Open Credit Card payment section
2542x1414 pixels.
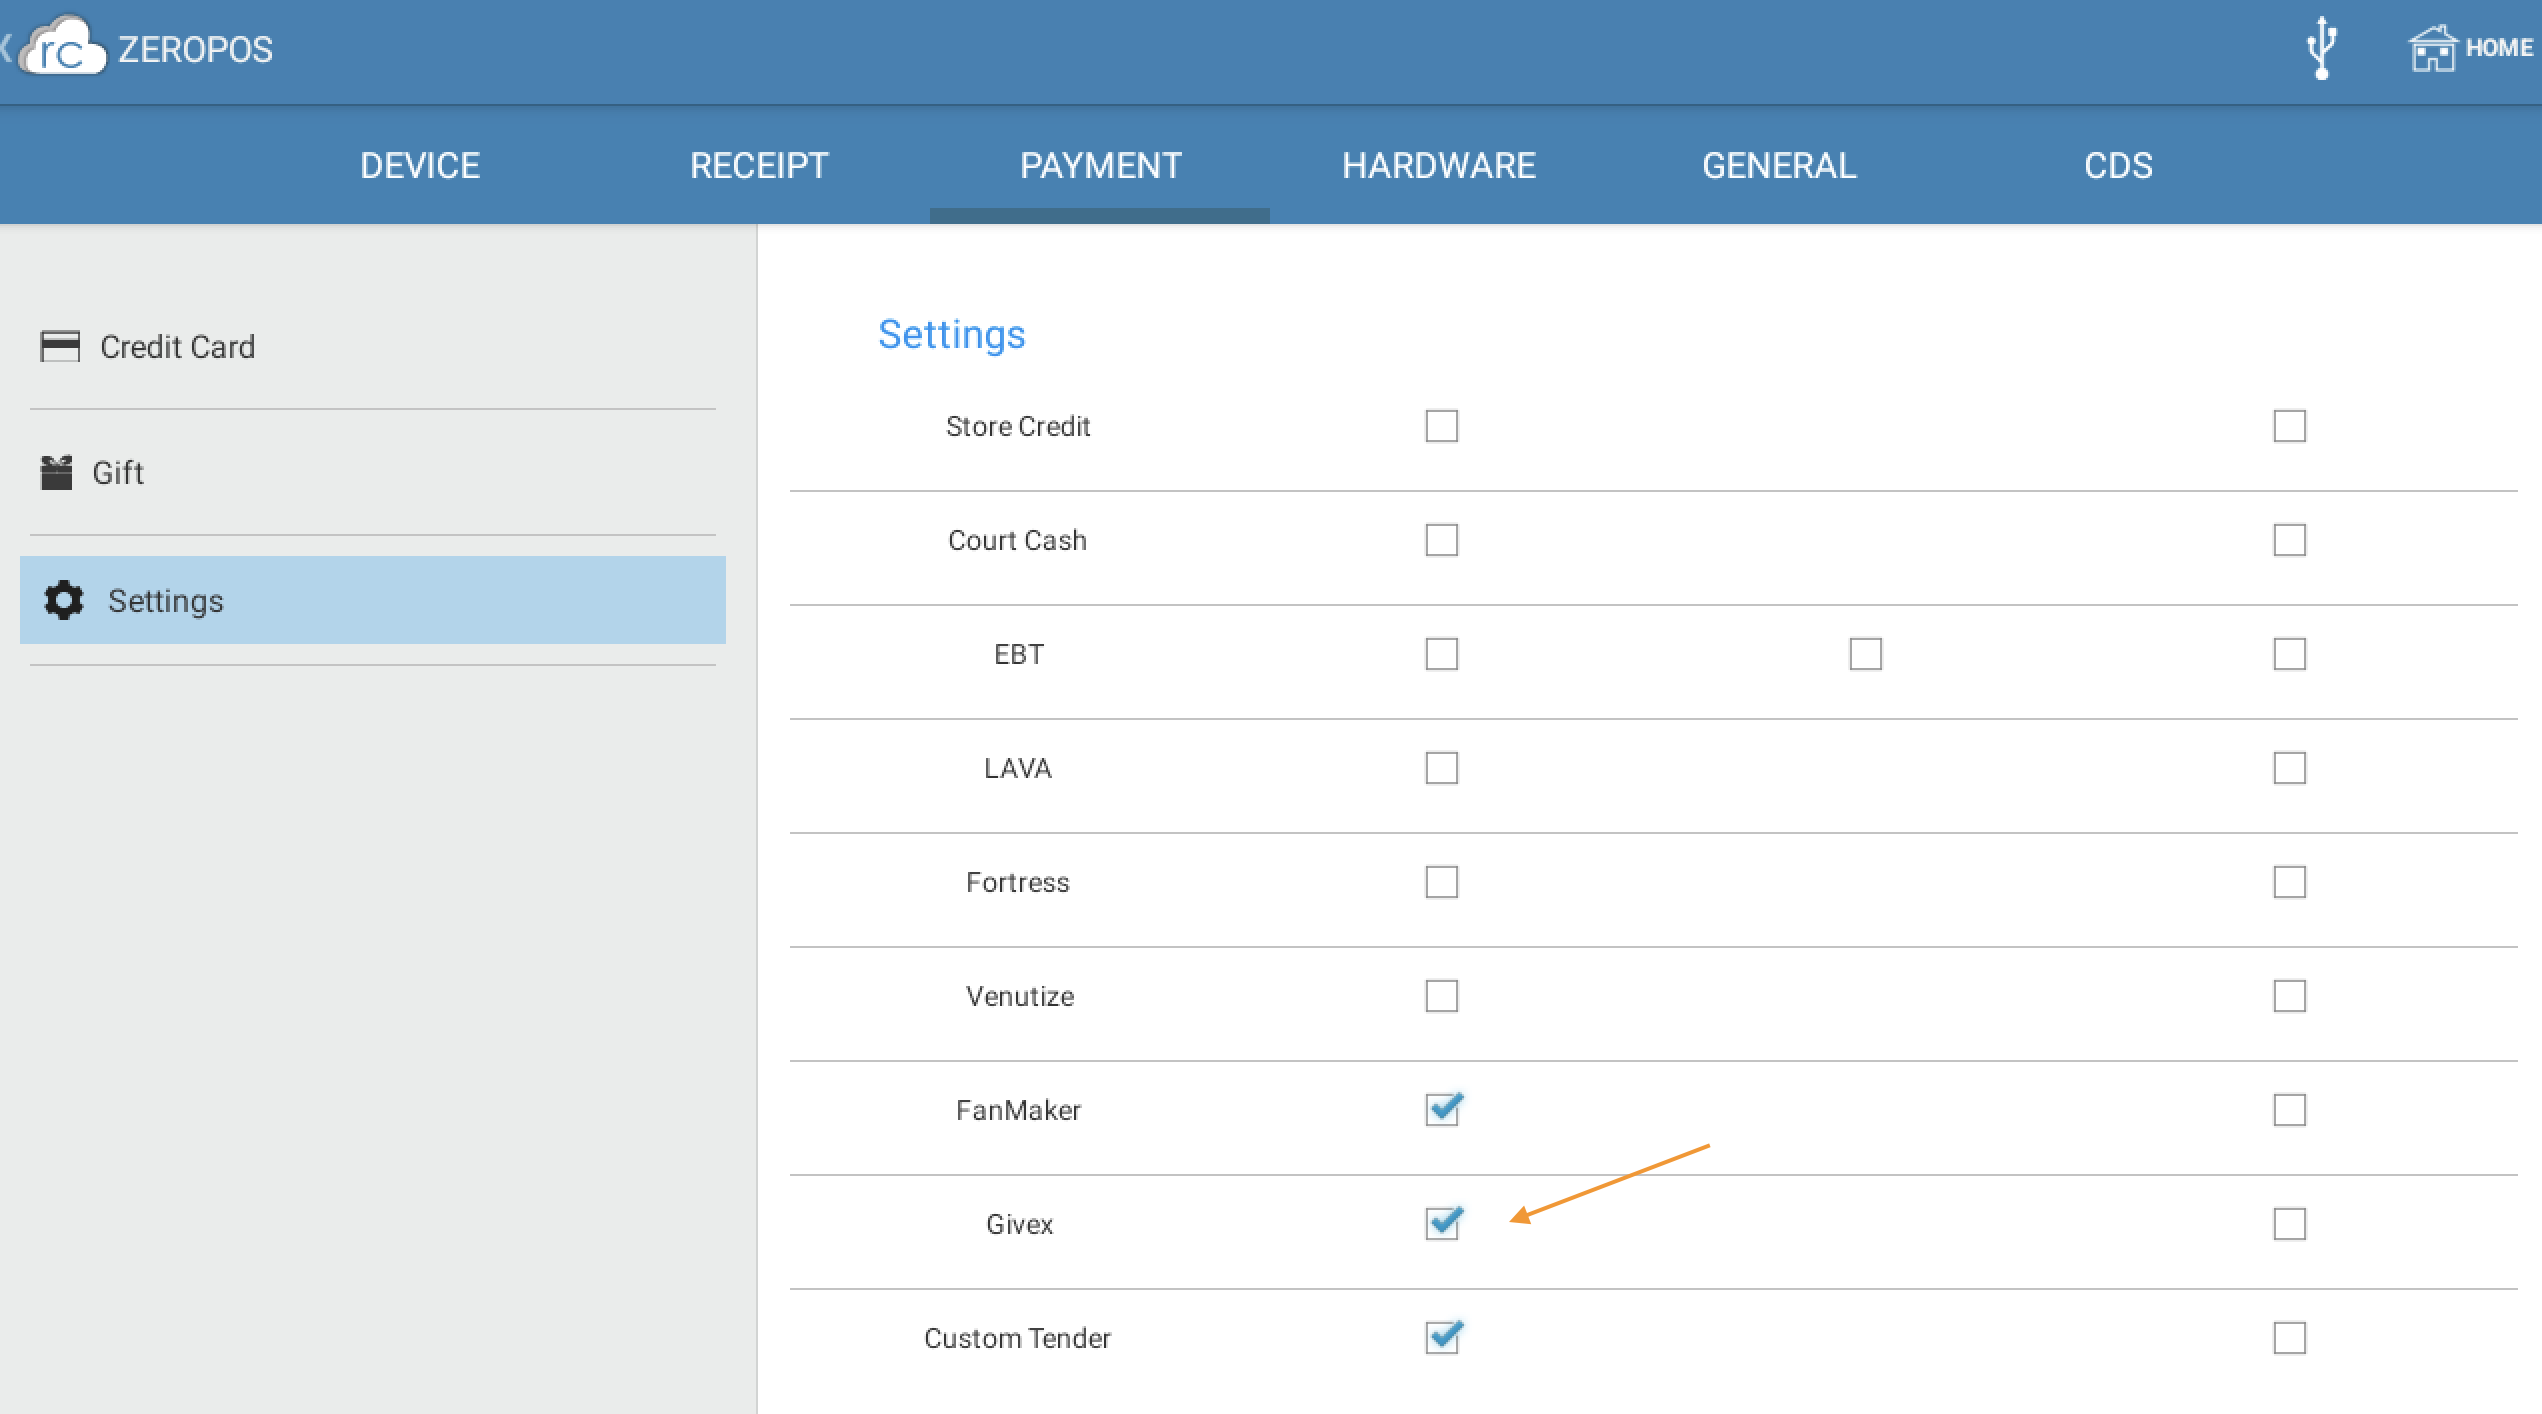click(x=373, y=346)
